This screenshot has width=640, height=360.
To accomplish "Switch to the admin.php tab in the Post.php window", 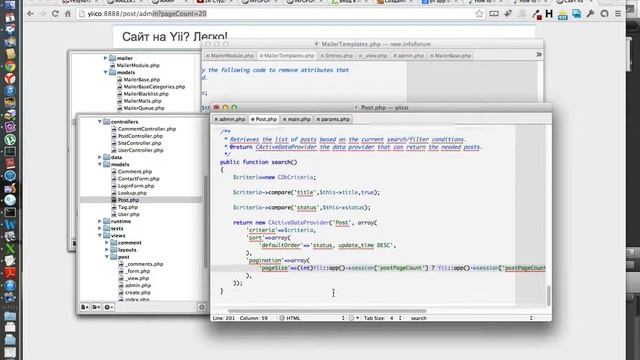I will (x=230, y=120).
